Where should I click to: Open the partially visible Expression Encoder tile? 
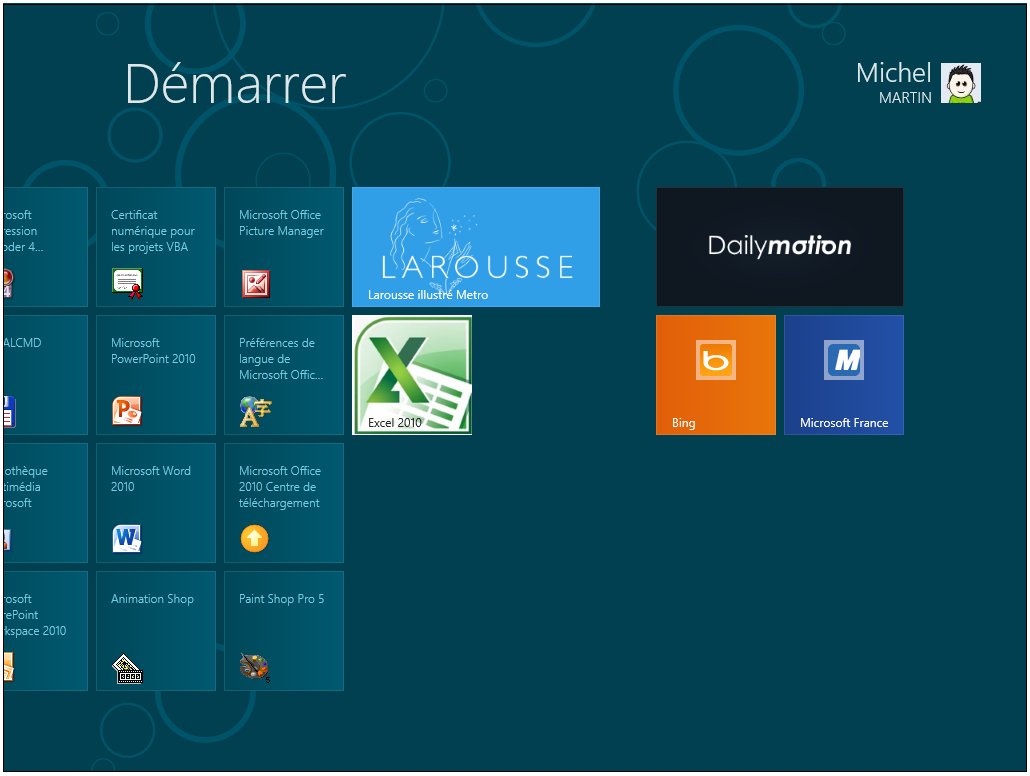click(x=45, y=247)
